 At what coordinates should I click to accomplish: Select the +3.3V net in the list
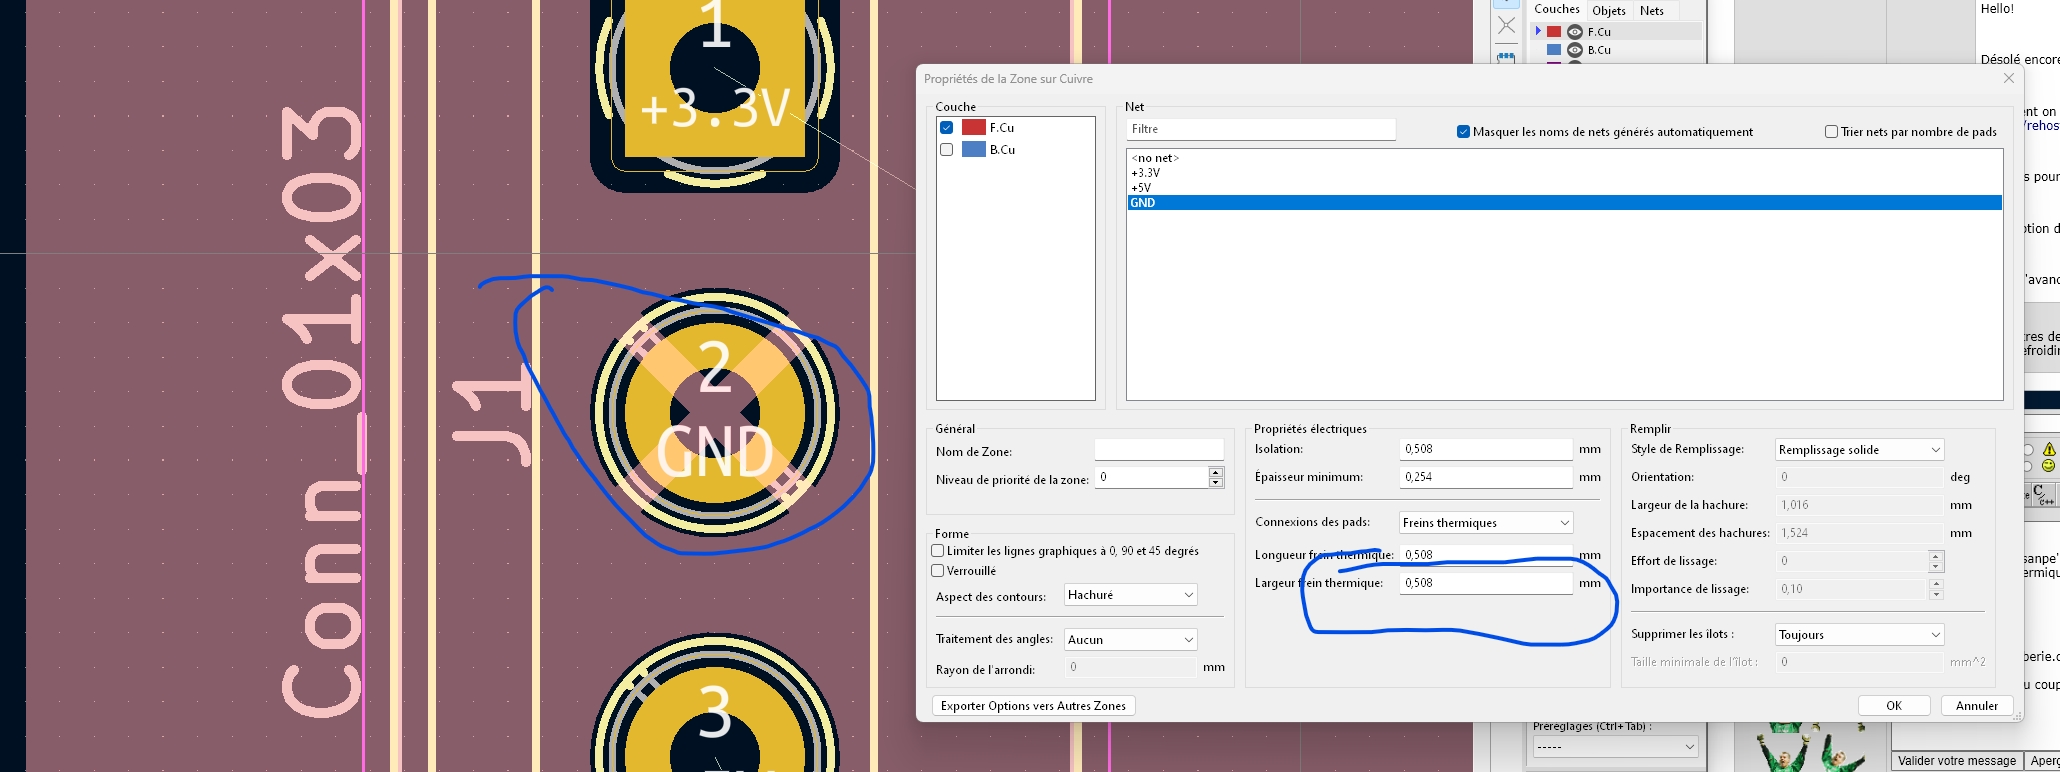pos(1564,173)
